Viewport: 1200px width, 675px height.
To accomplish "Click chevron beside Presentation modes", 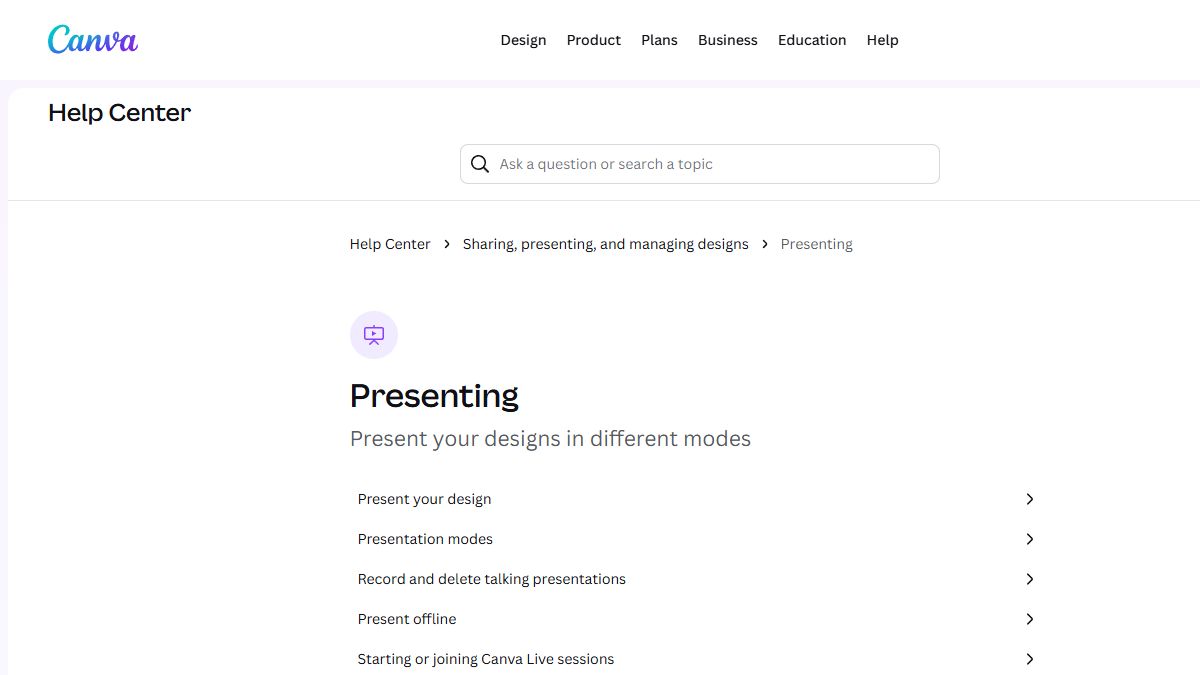I will tap(1030, 539).
